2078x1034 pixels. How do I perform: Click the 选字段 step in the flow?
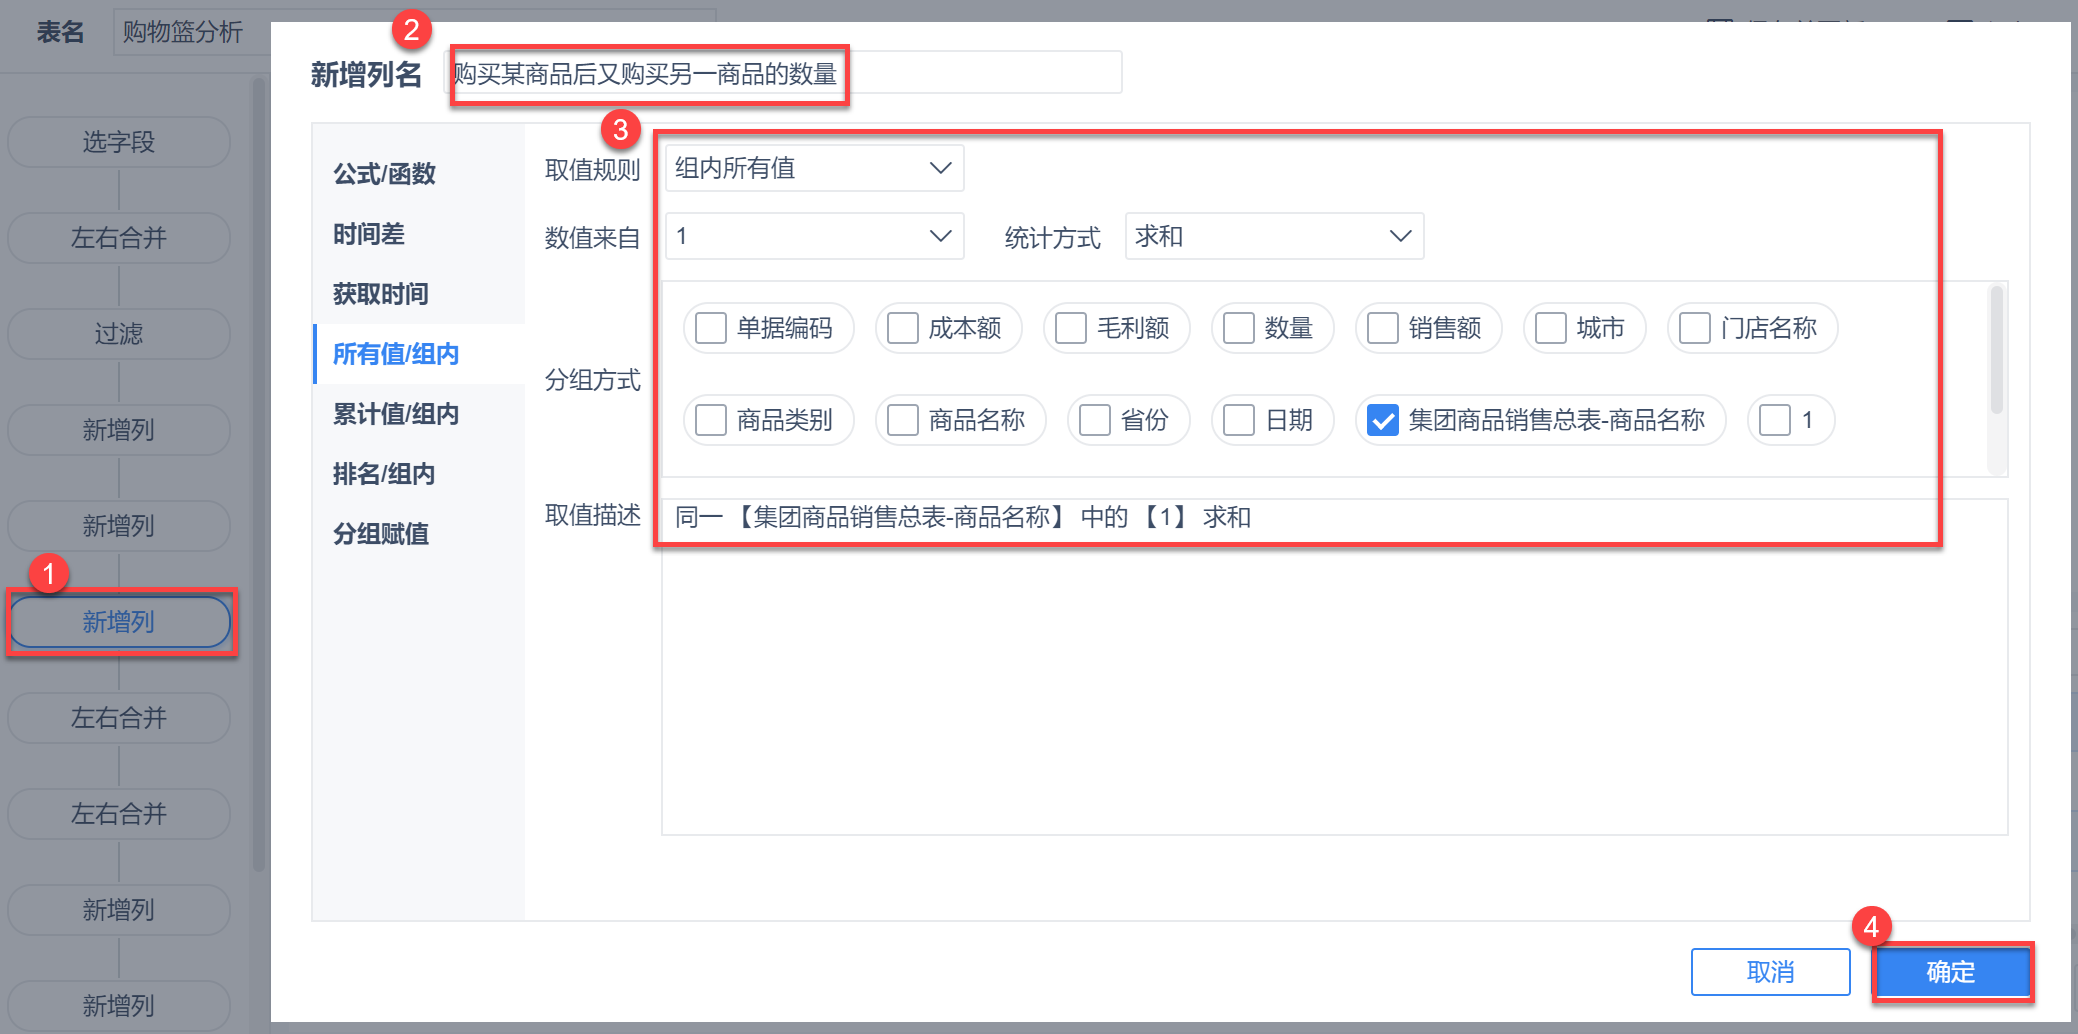pyautogui.click(x=119, y=142)
